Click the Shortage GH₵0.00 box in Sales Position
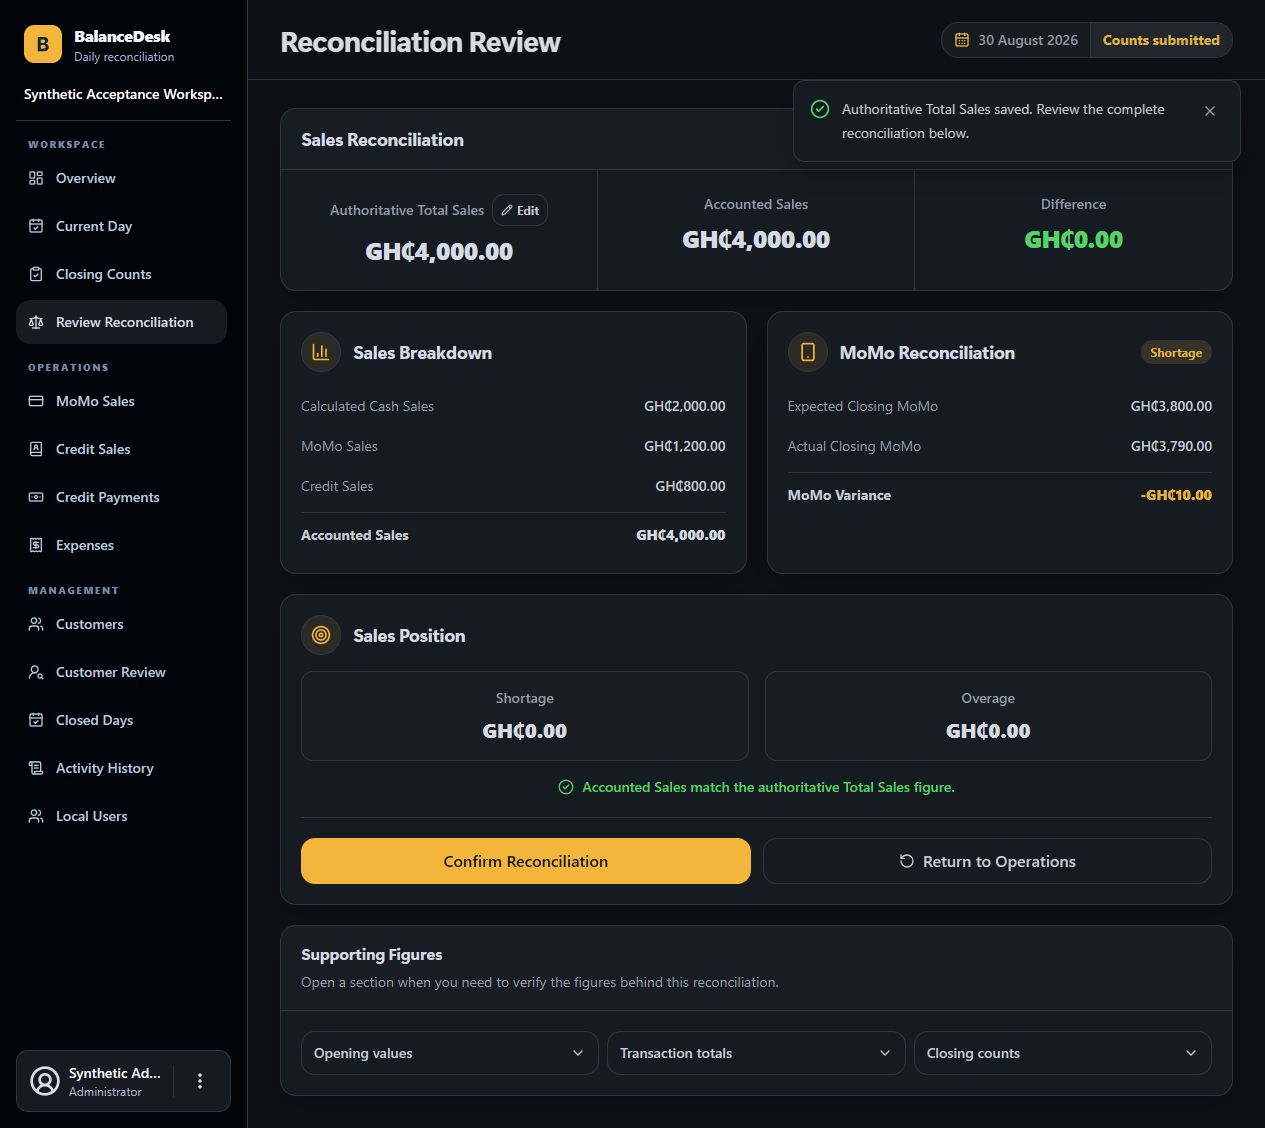The height and width of the screenshot is (1128, 1265). pos(525,716)
